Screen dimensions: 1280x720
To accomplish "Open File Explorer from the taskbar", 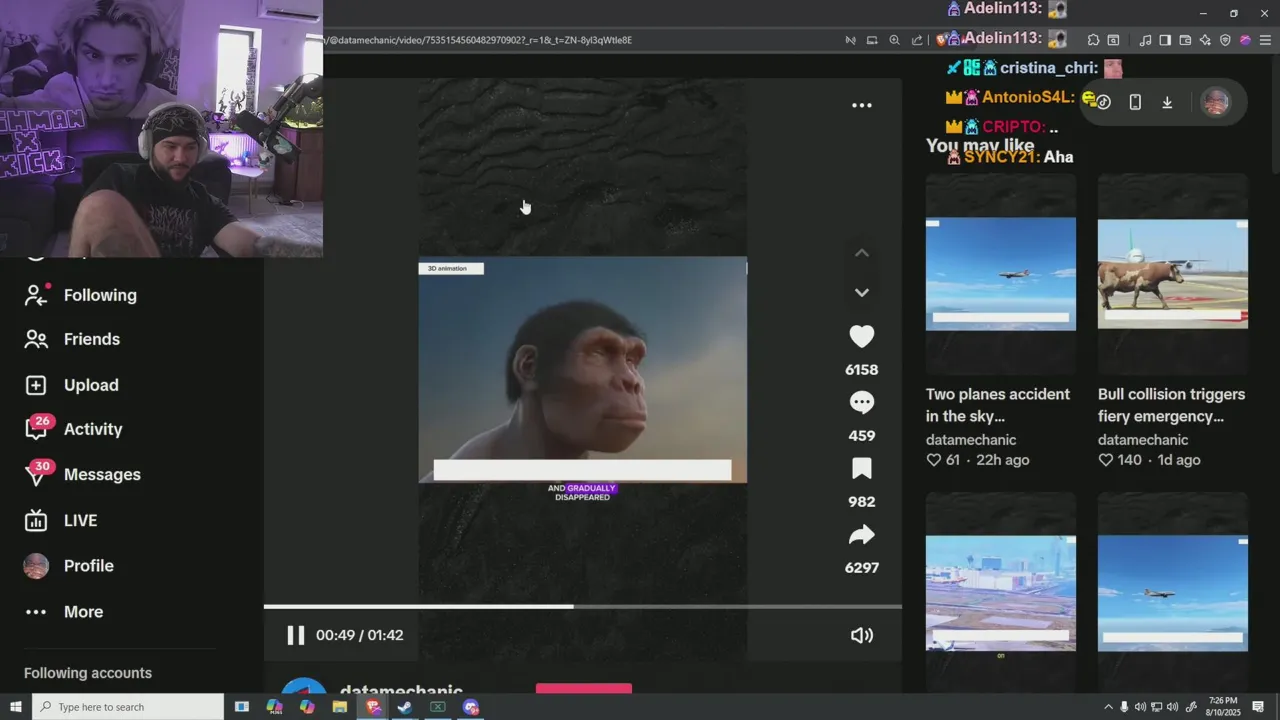I will coord(340,707).
